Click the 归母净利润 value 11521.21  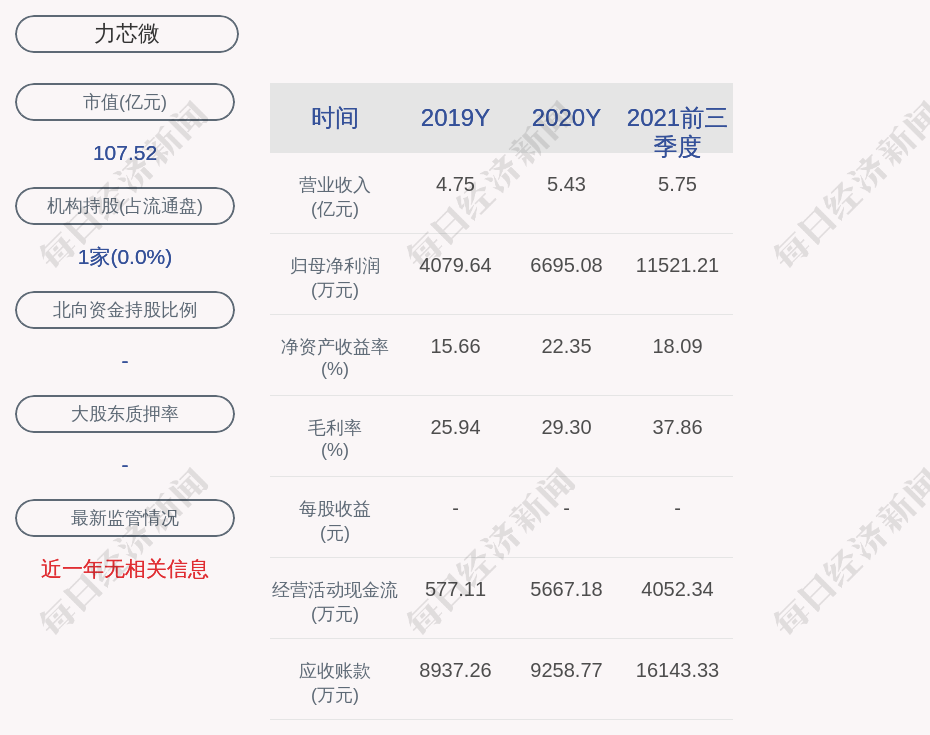tap(677, 266)
